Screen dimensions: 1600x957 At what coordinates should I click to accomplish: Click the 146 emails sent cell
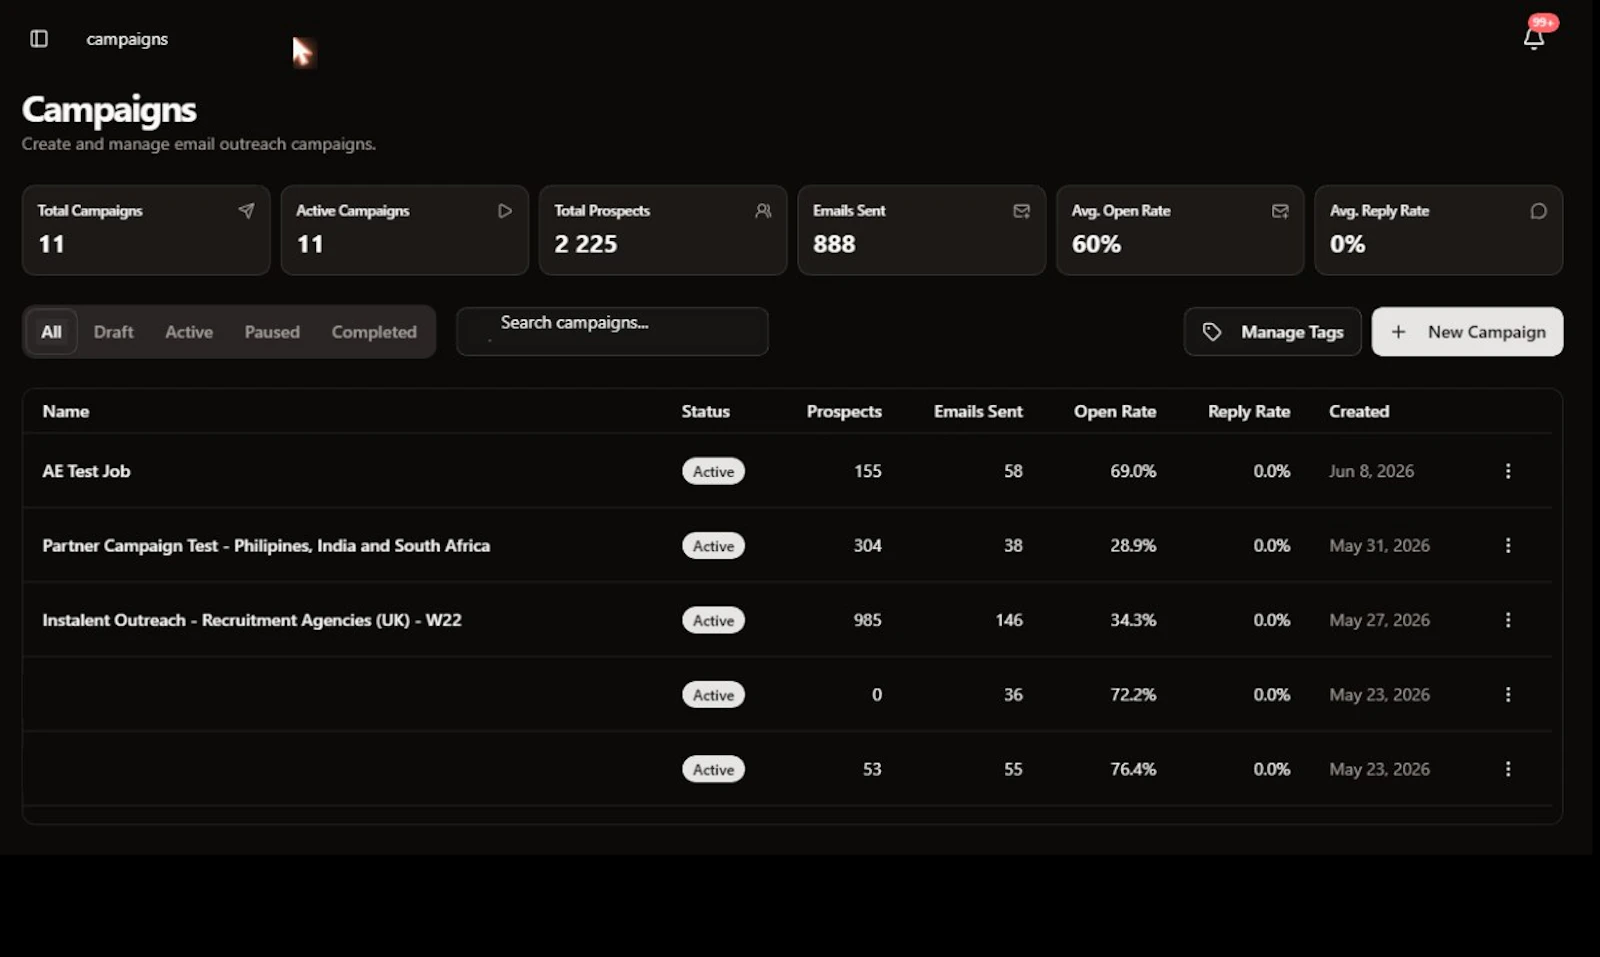1009,620
